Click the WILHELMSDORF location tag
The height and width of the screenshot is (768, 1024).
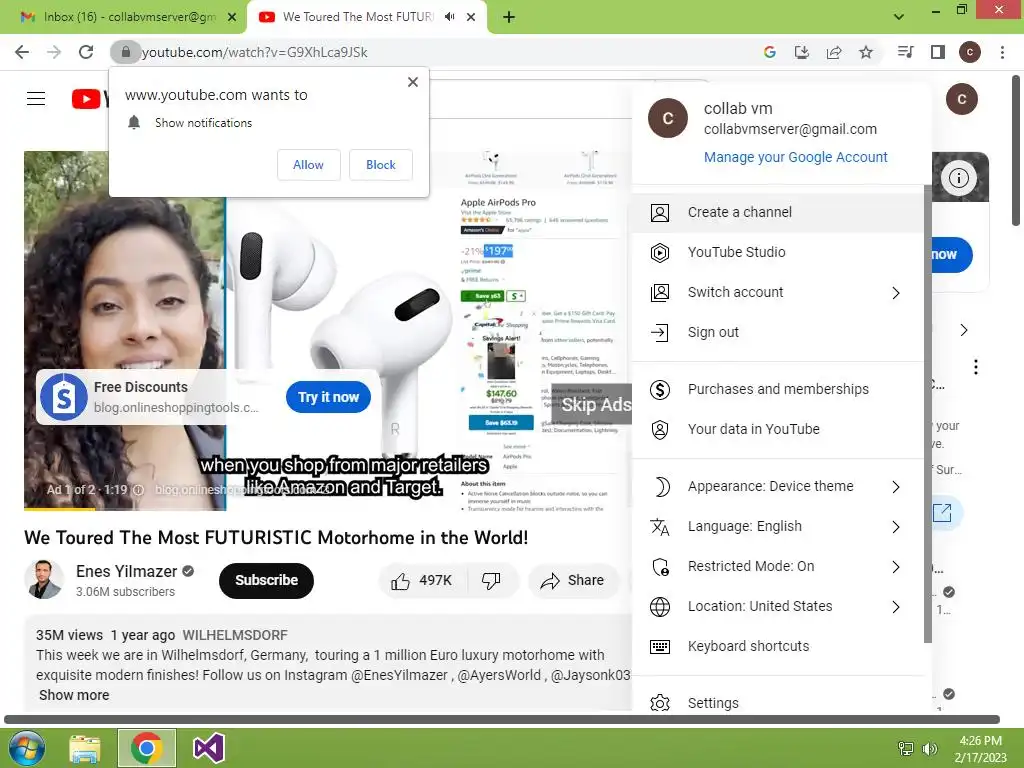[x=235, y=635]
